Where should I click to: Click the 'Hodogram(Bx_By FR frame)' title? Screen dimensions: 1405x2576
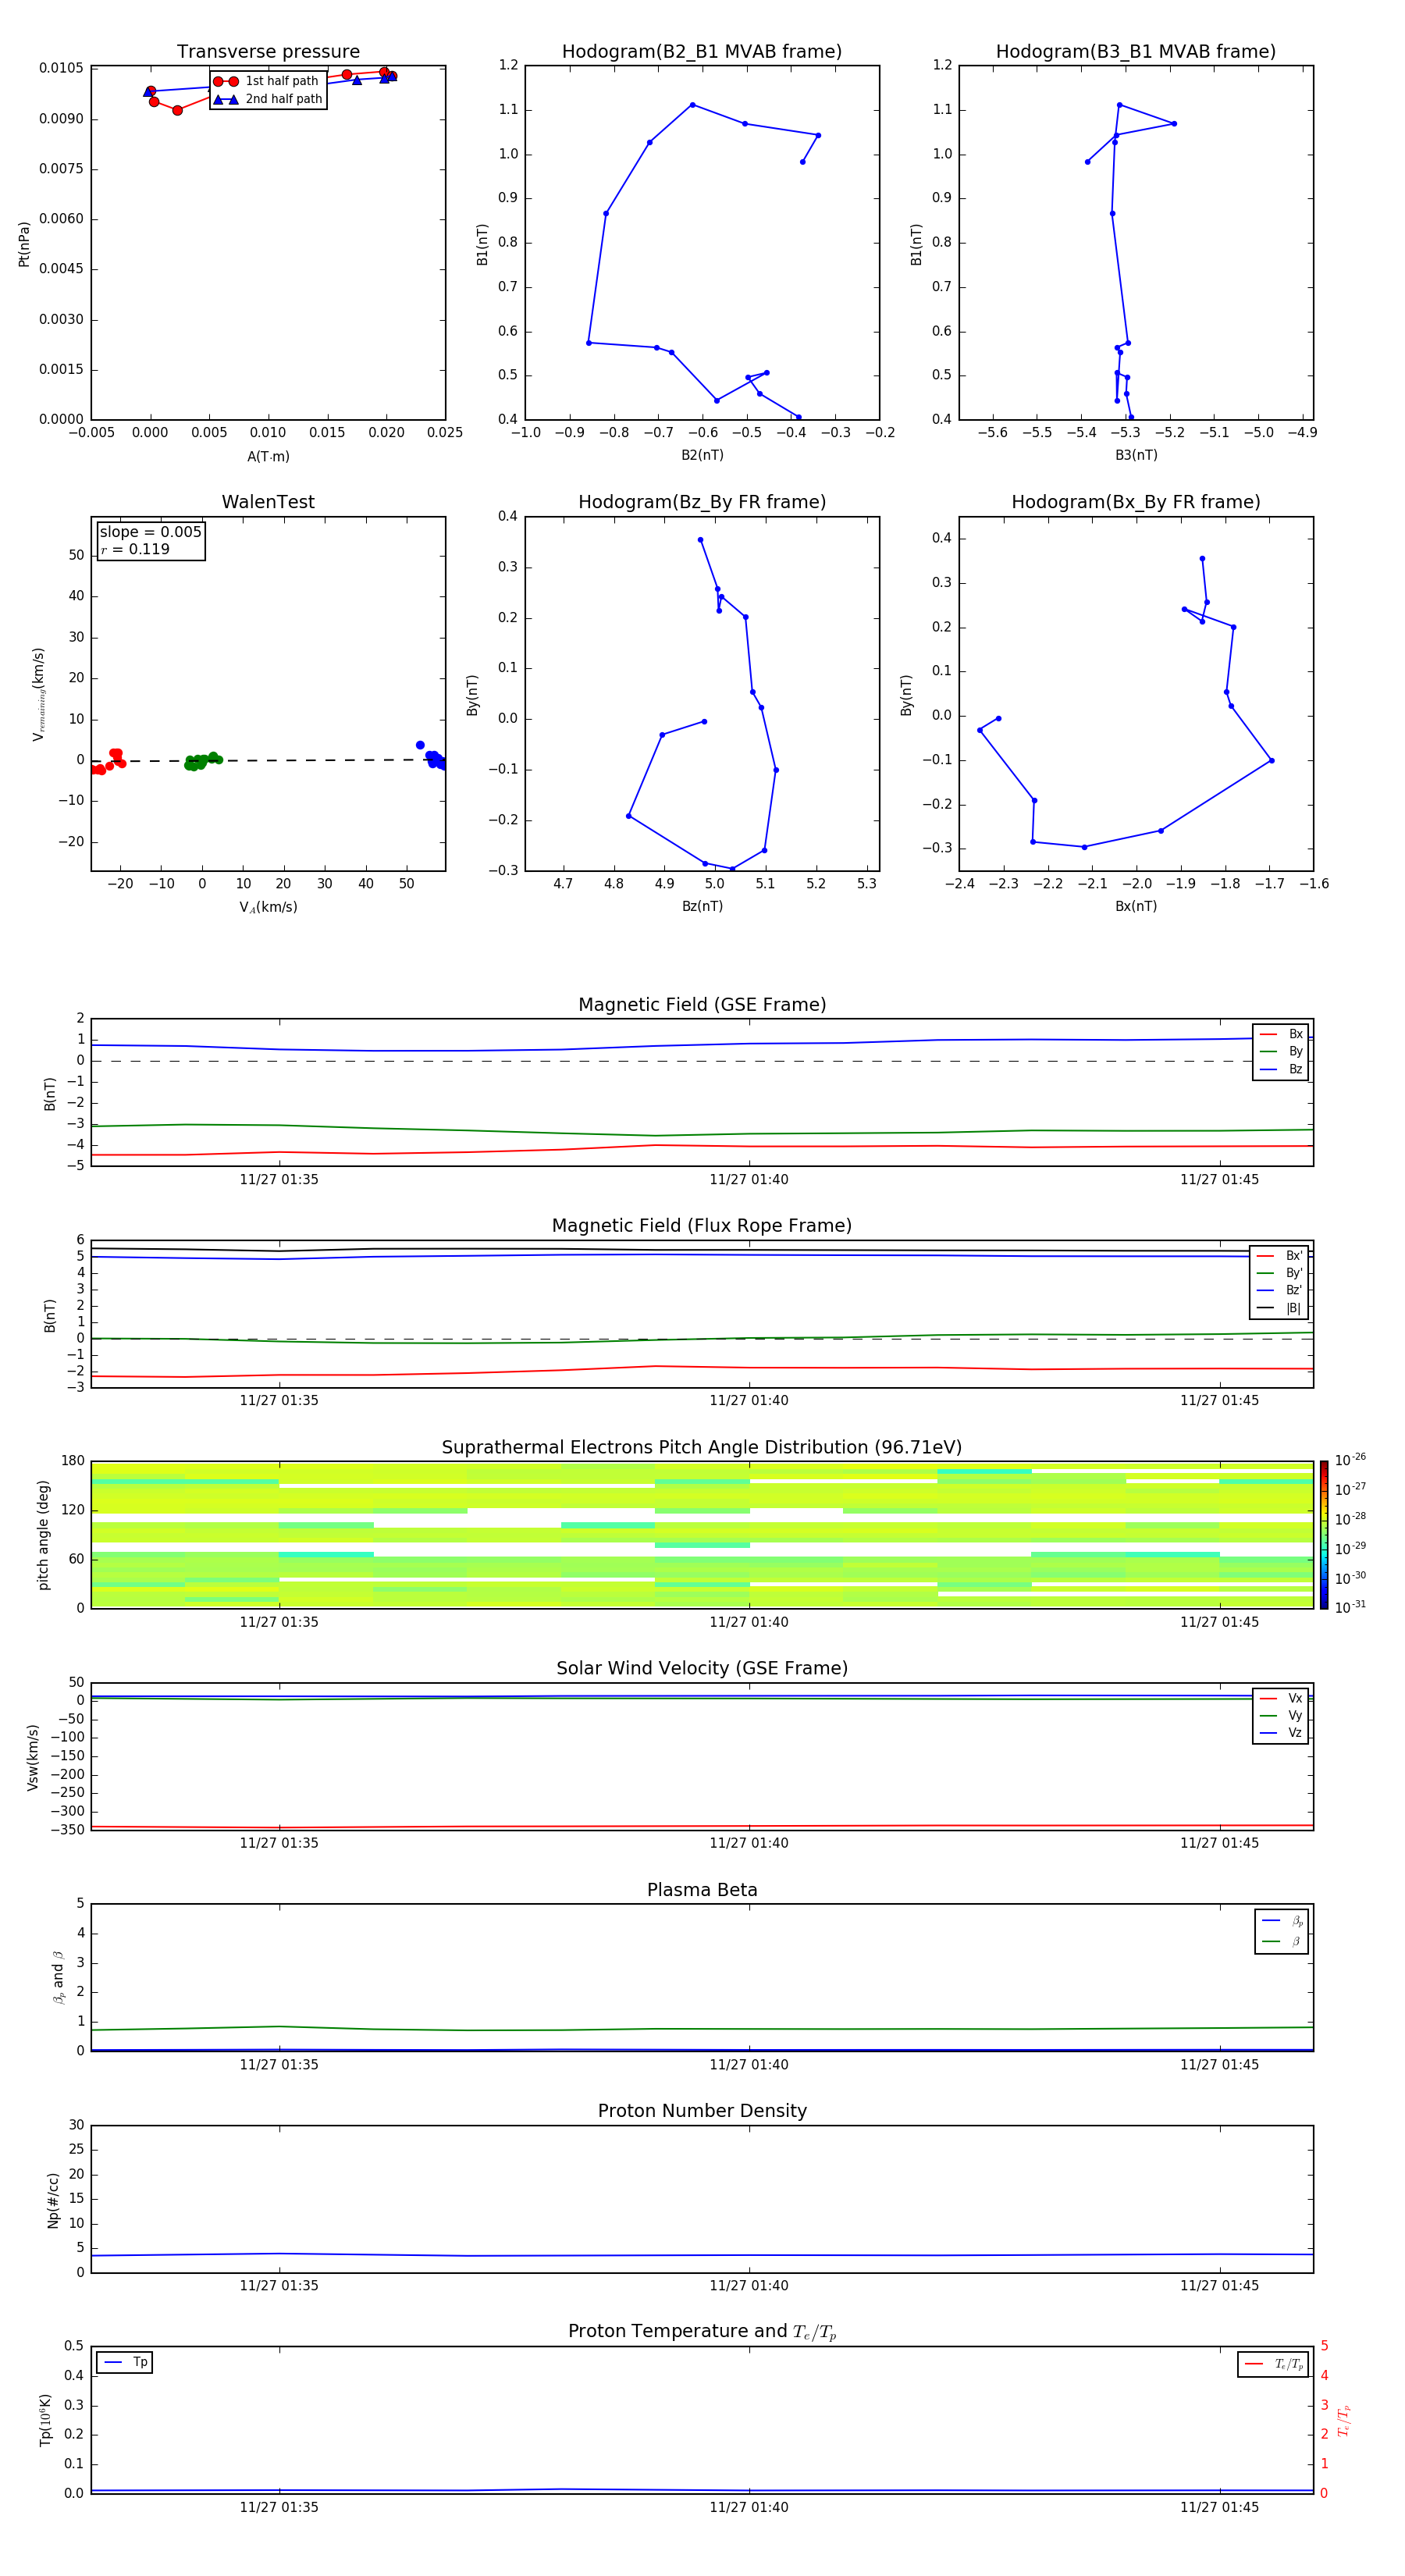[x=1136, y=502]
